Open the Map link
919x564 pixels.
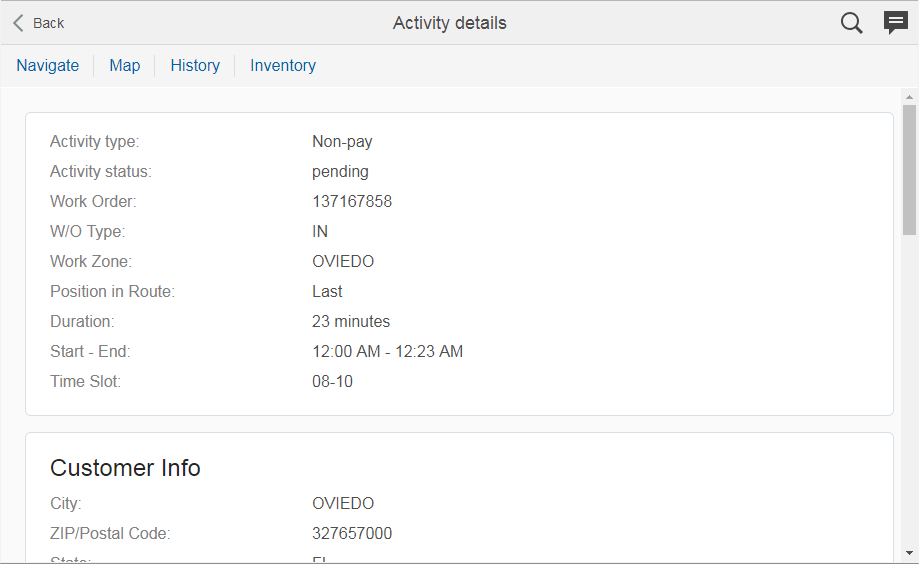pyautogui.click(x=125, y=66)
